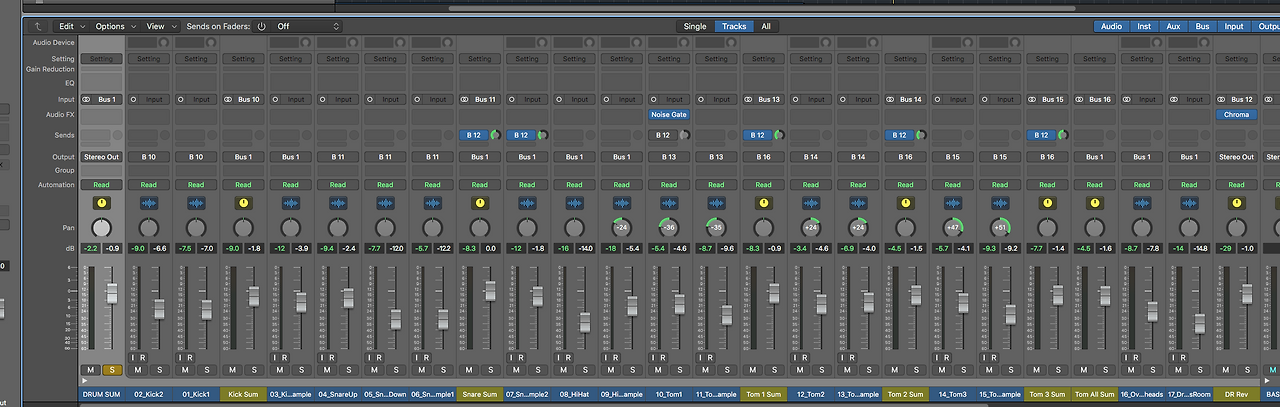Image resolution: width=1280 pixels, height=407 pixels.
Task: Click Setting button on DRUM SUM strip
Action: 101,59
